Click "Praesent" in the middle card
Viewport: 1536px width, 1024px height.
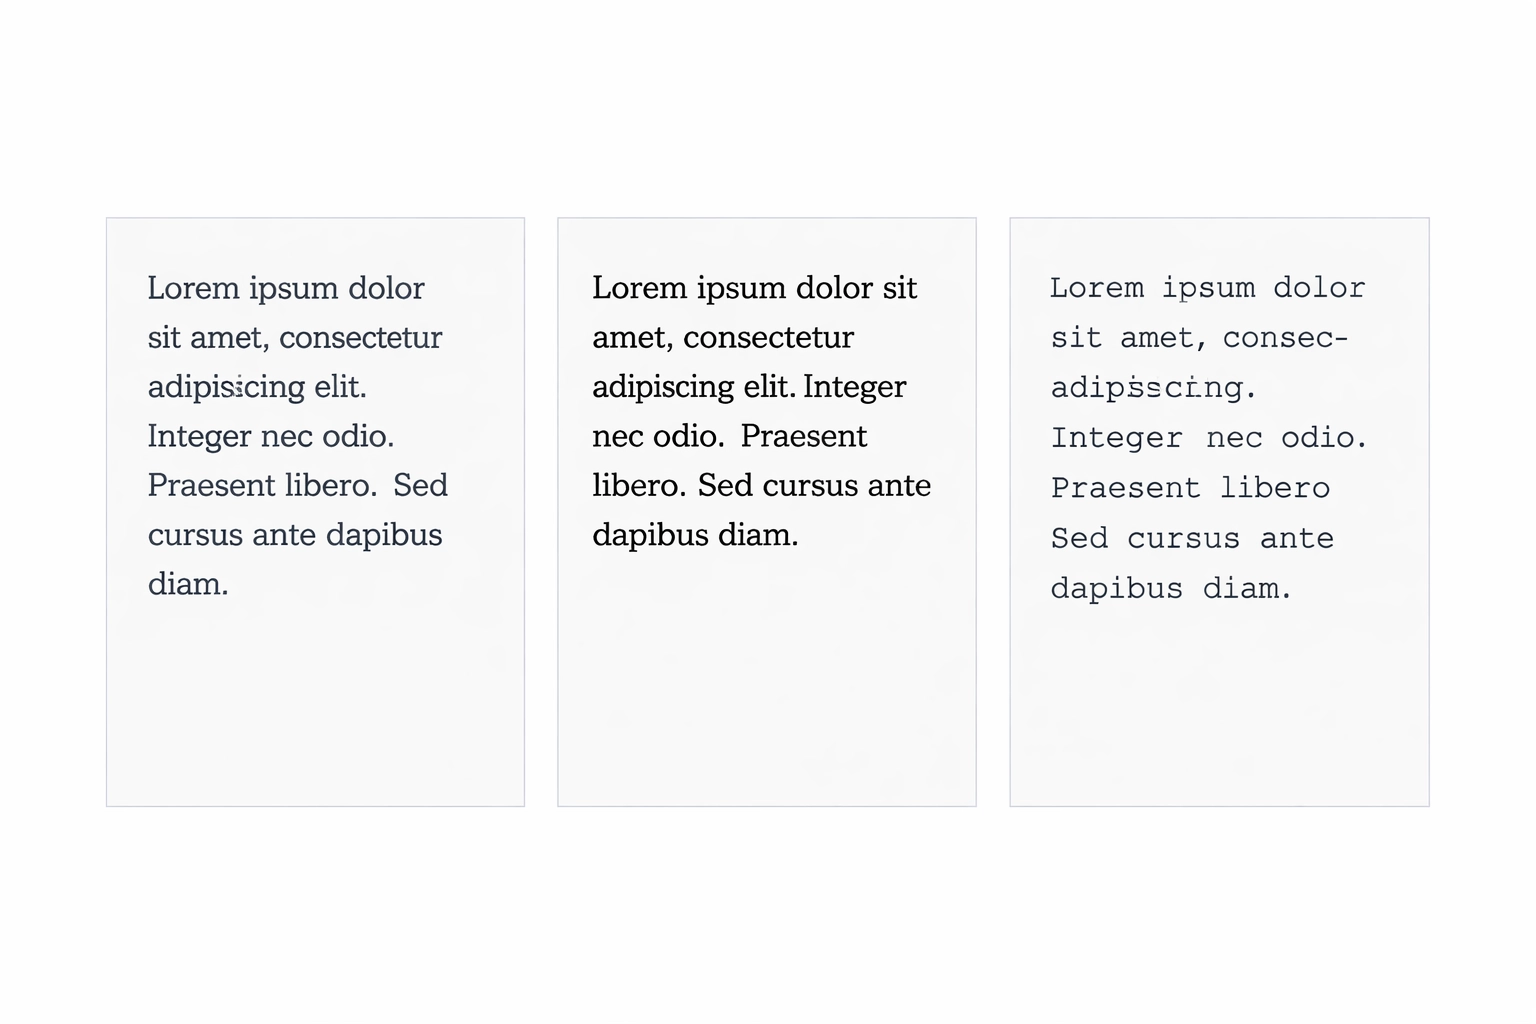(x=804, y=436)
